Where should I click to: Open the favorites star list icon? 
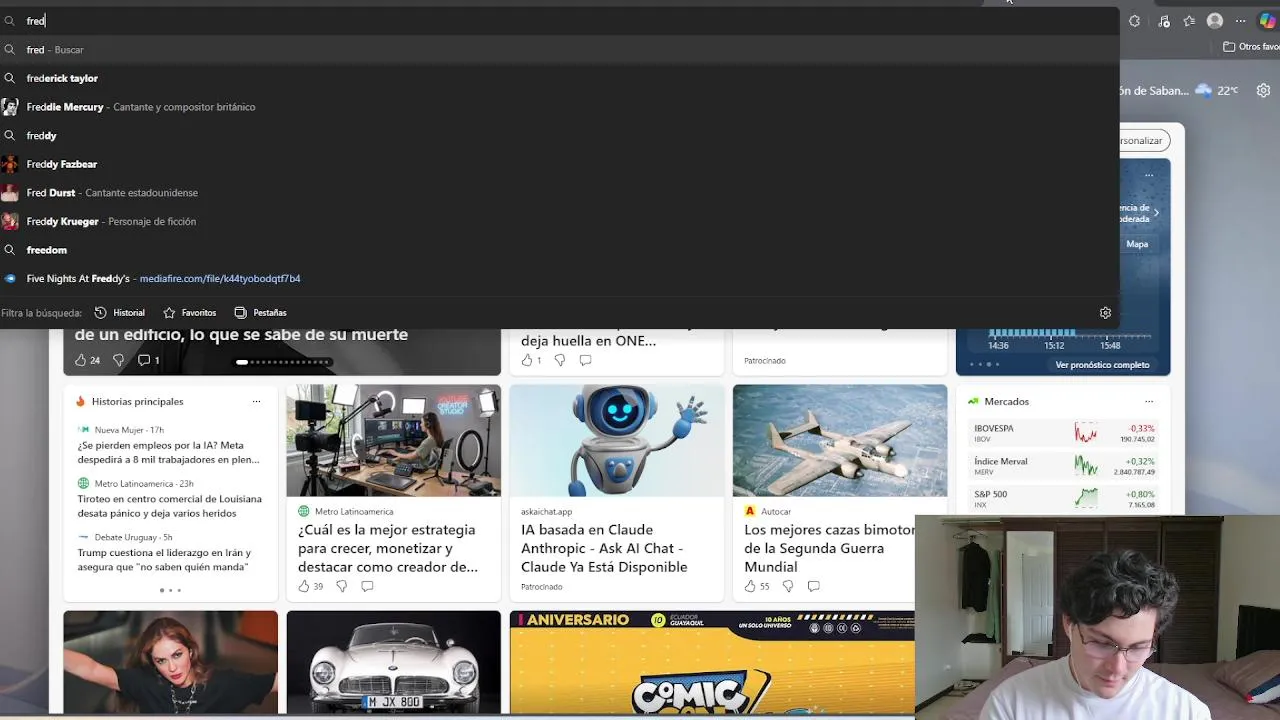click(1189, 21)
